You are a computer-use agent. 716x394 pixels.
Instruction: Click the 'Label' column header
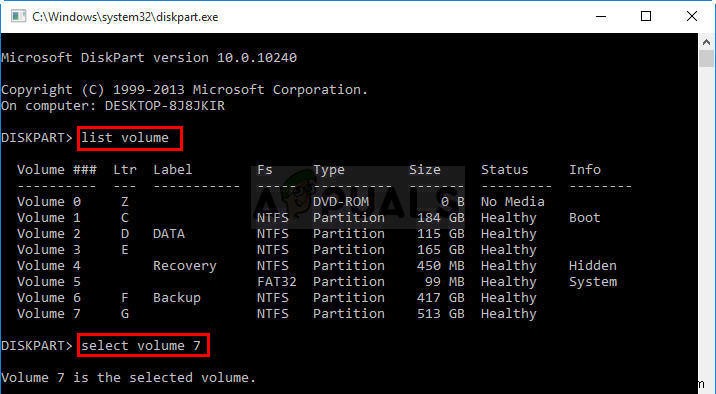pos(173,170)
